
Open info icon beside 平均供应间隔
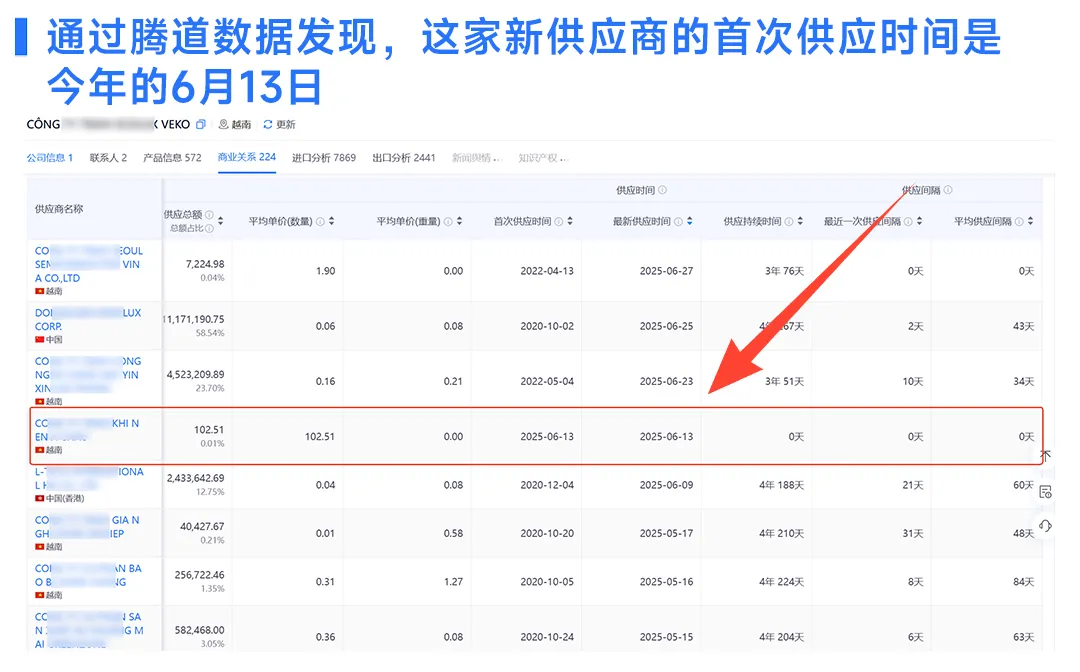pos(1019,222)
